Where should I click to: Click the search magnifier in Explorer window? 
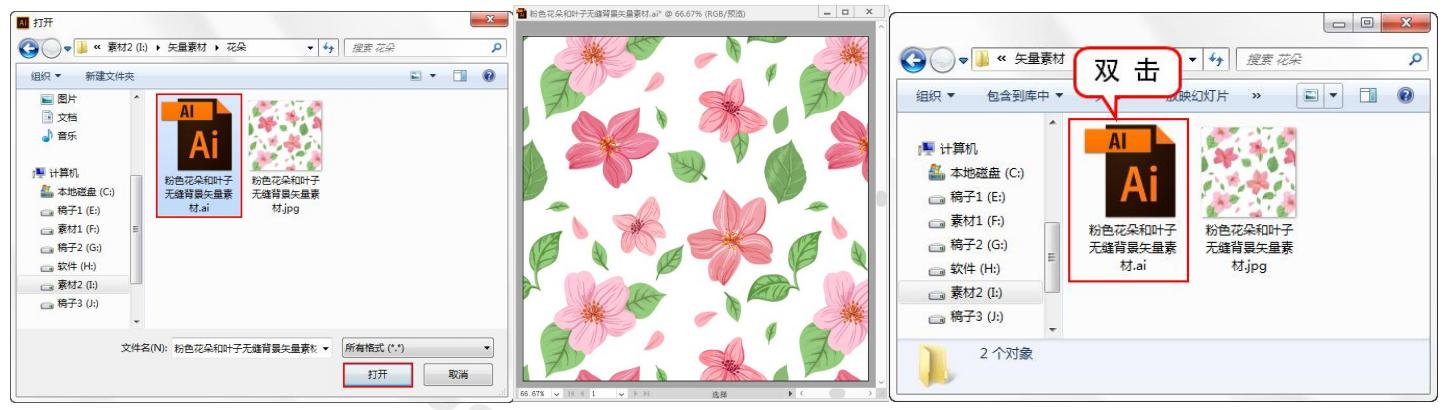click(1415, 61)
